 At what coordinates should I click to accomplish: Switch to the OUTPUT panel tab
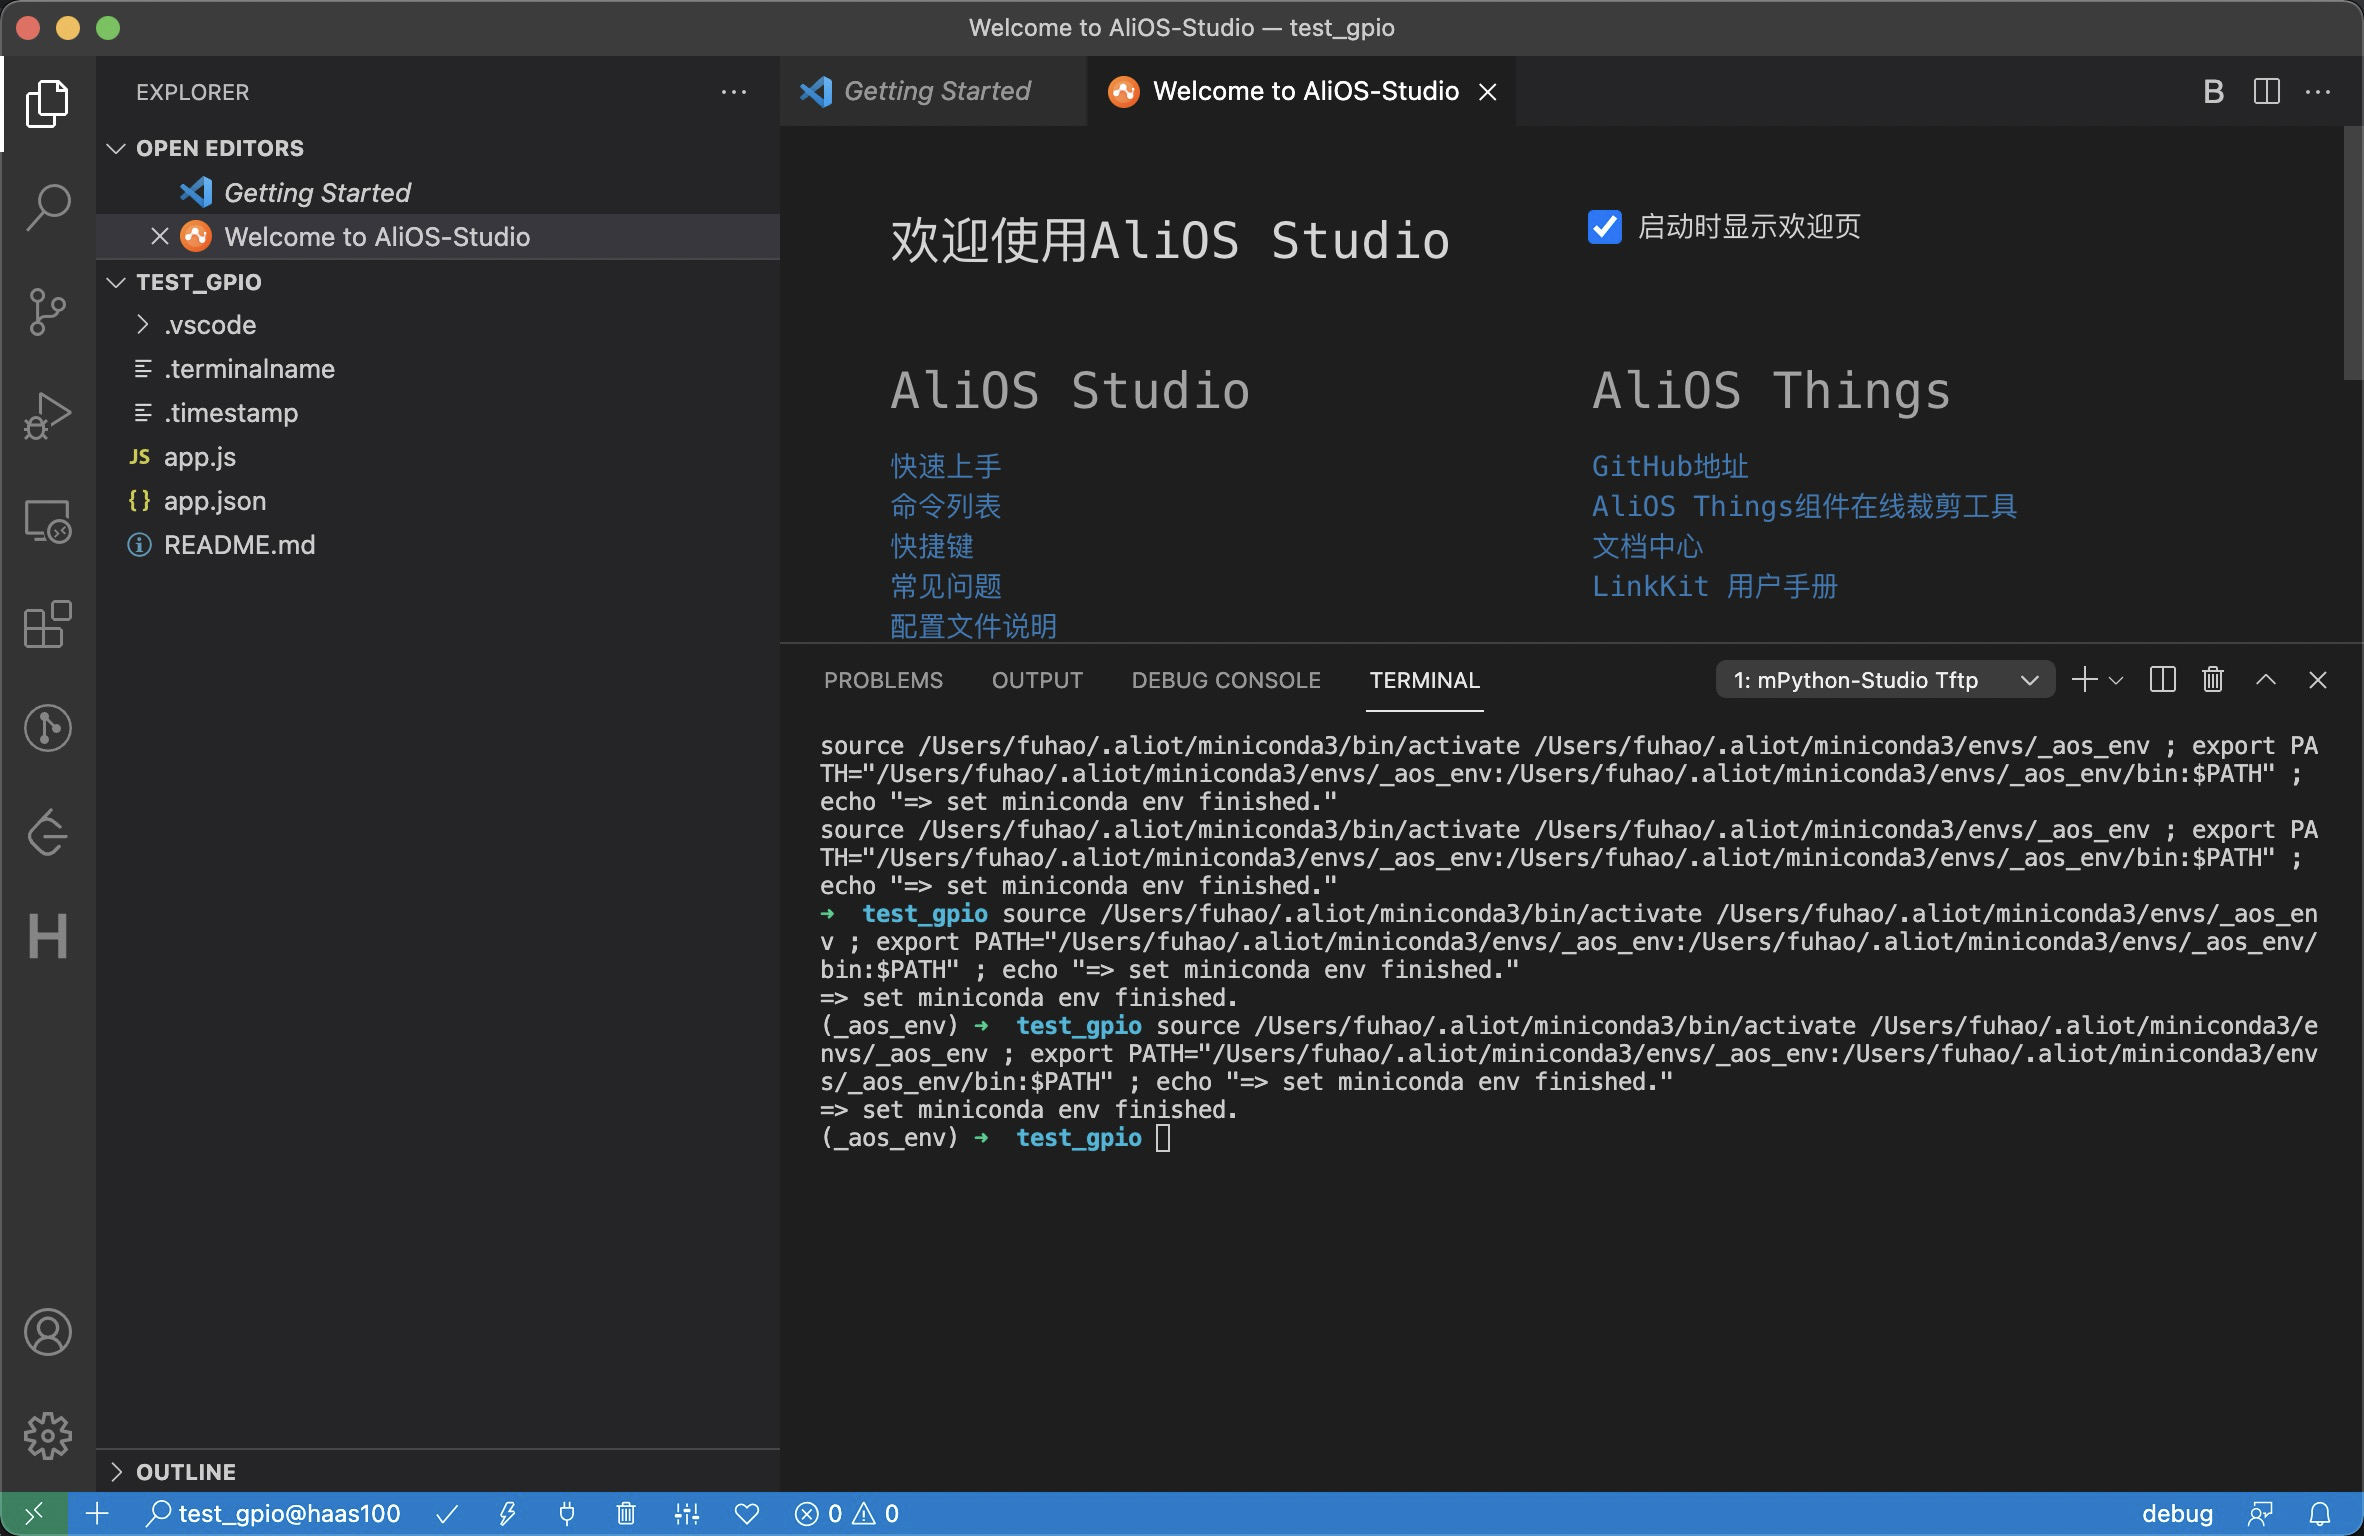[1037, 680]
